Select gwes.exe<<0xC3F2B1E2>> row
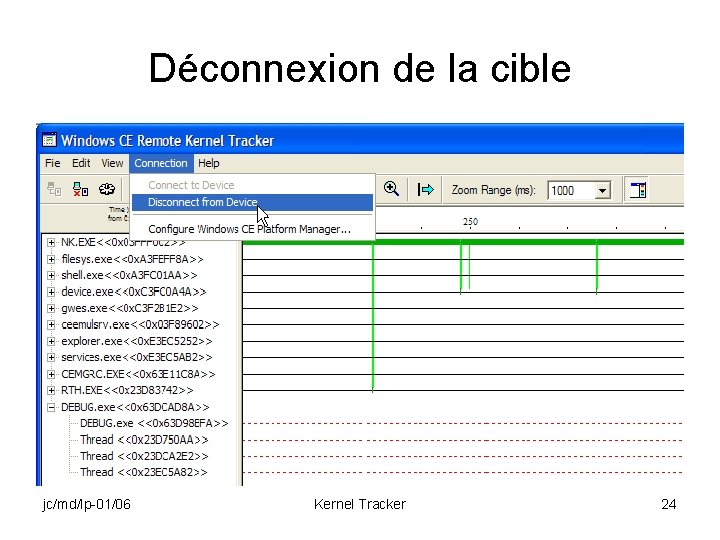Image resolution: width=720 pixels, height=540 pixels. (x=130, y=308)
